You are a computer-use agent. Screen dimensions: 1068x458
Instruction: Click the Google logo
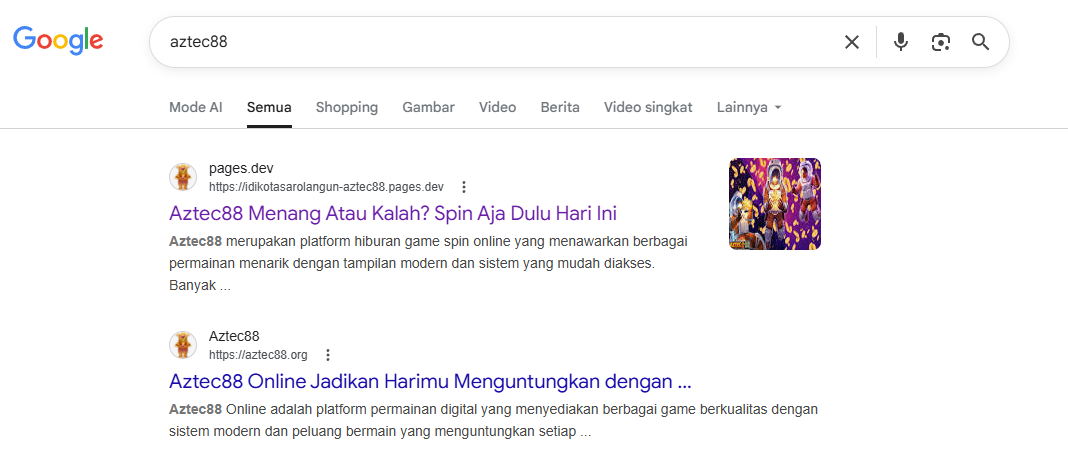coord(58,40)
